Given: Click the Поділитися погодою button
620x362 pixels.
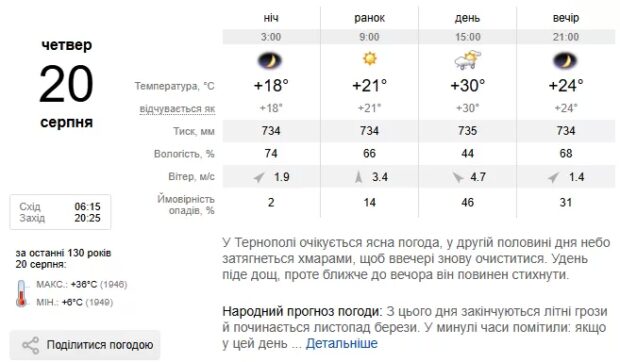Looking at the screenshot, I should coord(85,345).
